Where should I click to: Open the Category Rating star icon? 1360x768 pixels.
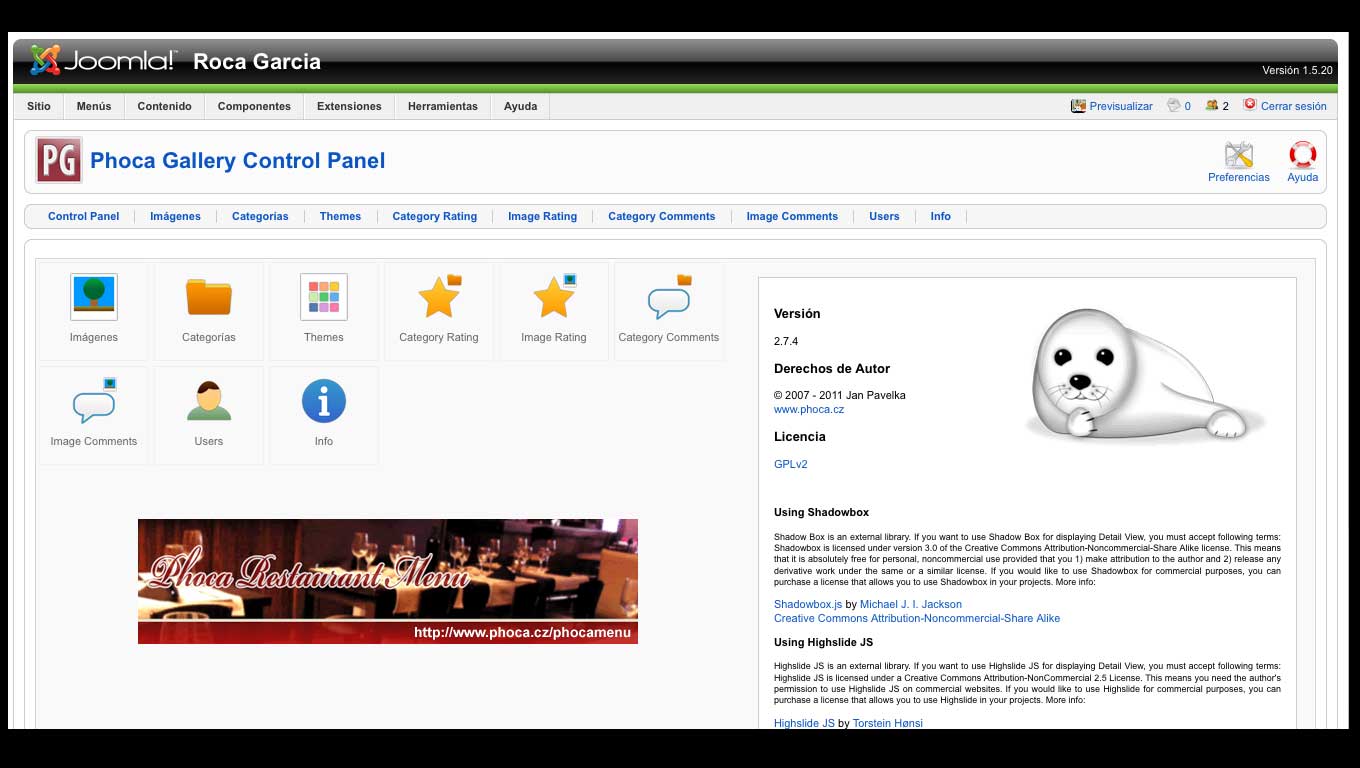(x=439, y=297)
